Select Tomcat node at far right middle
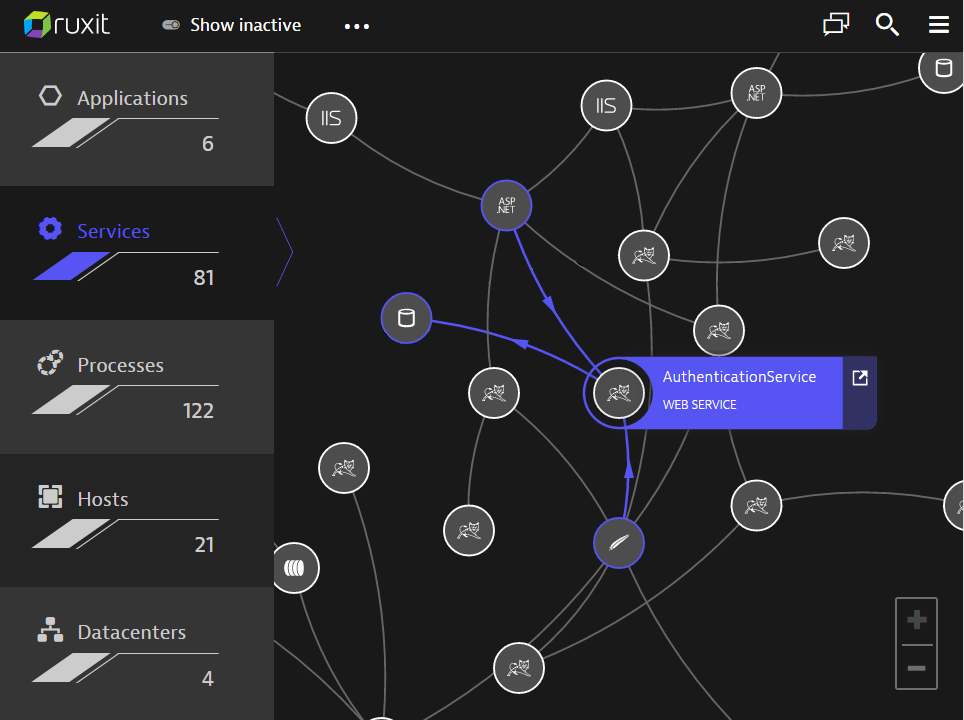This screenshot has height=720, width=964. [x=844, y=243]
